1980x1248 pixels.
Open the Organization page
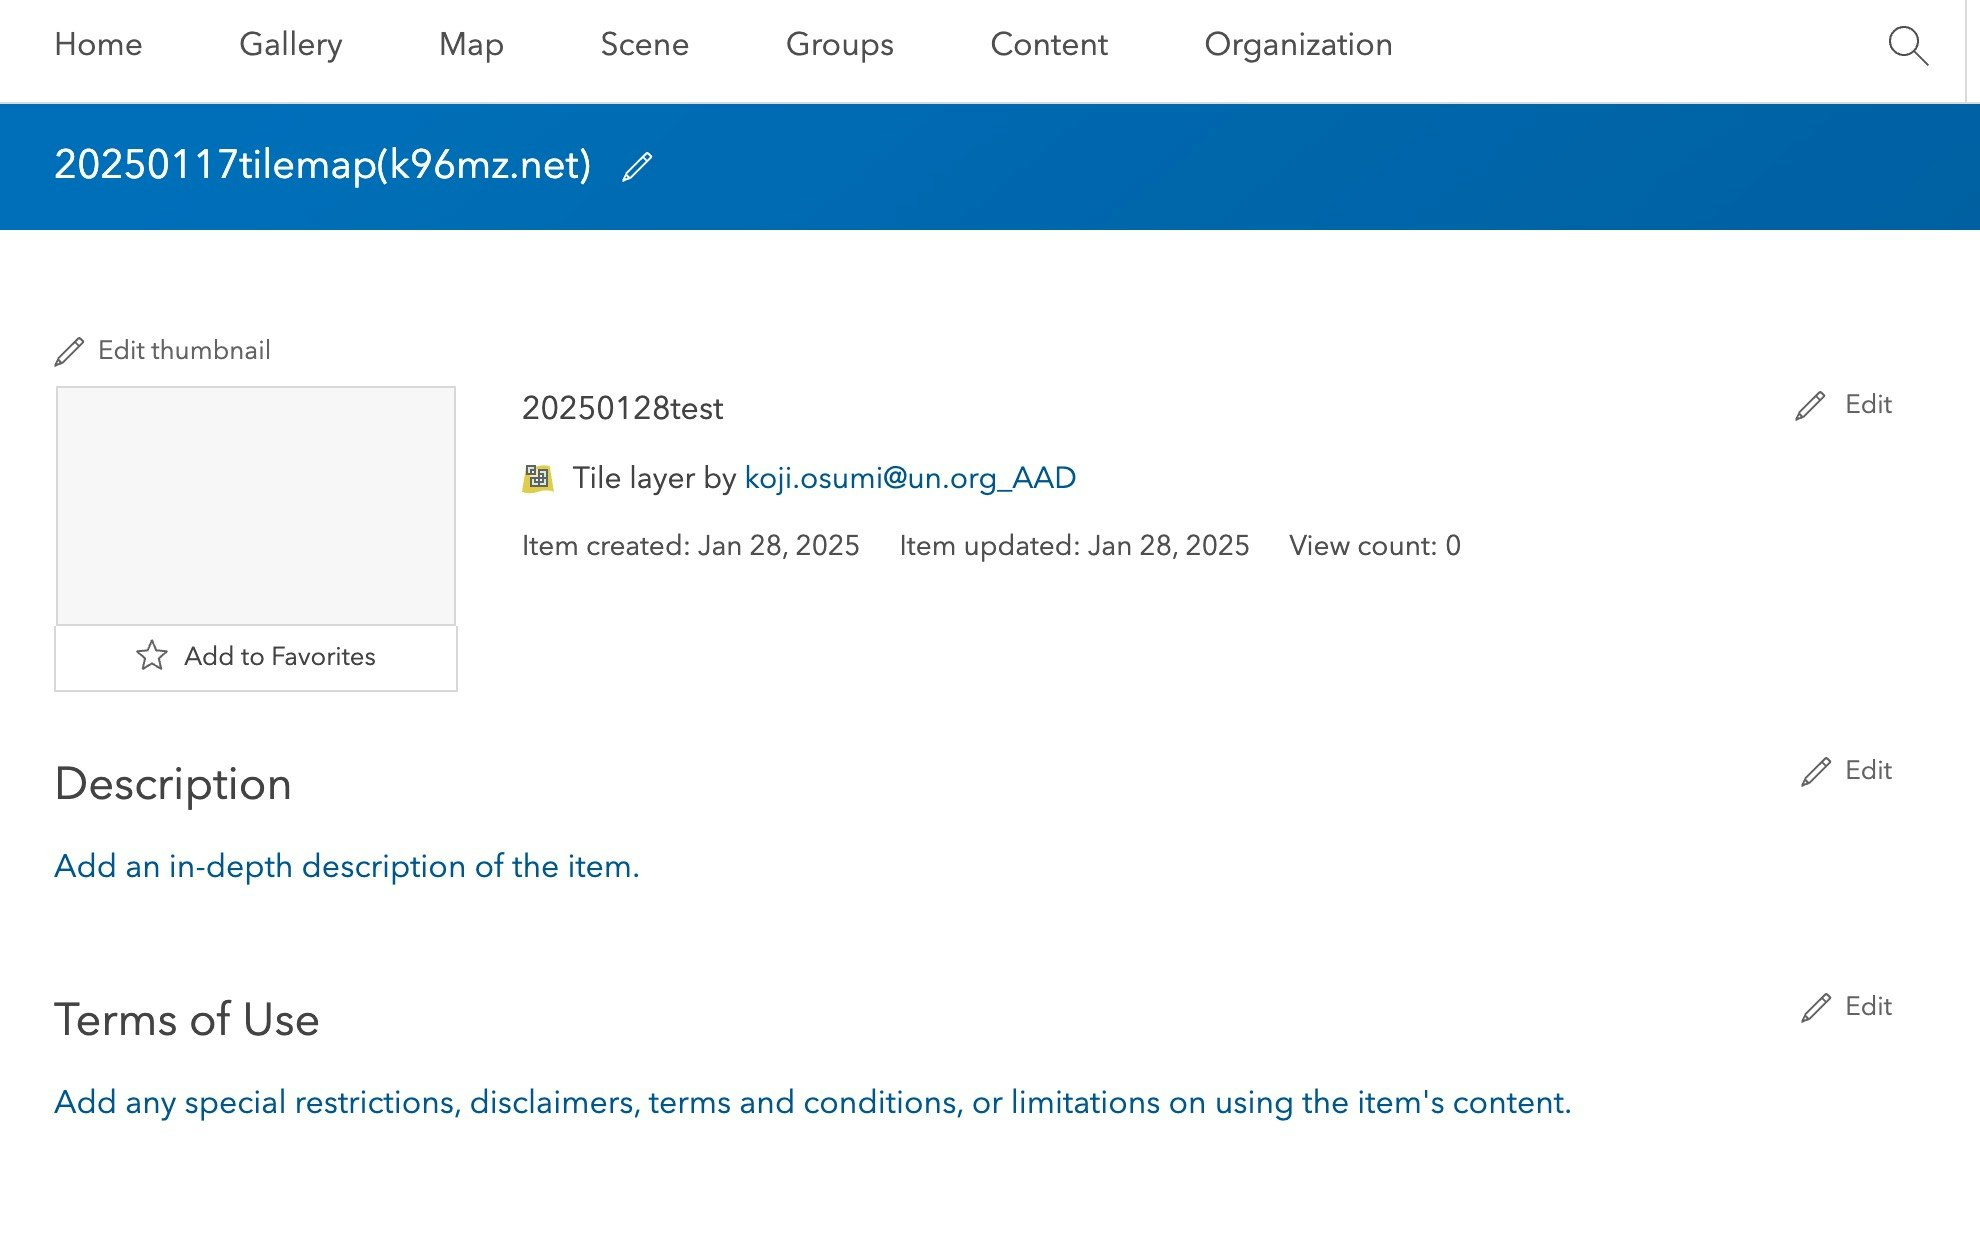point(1298,45)
